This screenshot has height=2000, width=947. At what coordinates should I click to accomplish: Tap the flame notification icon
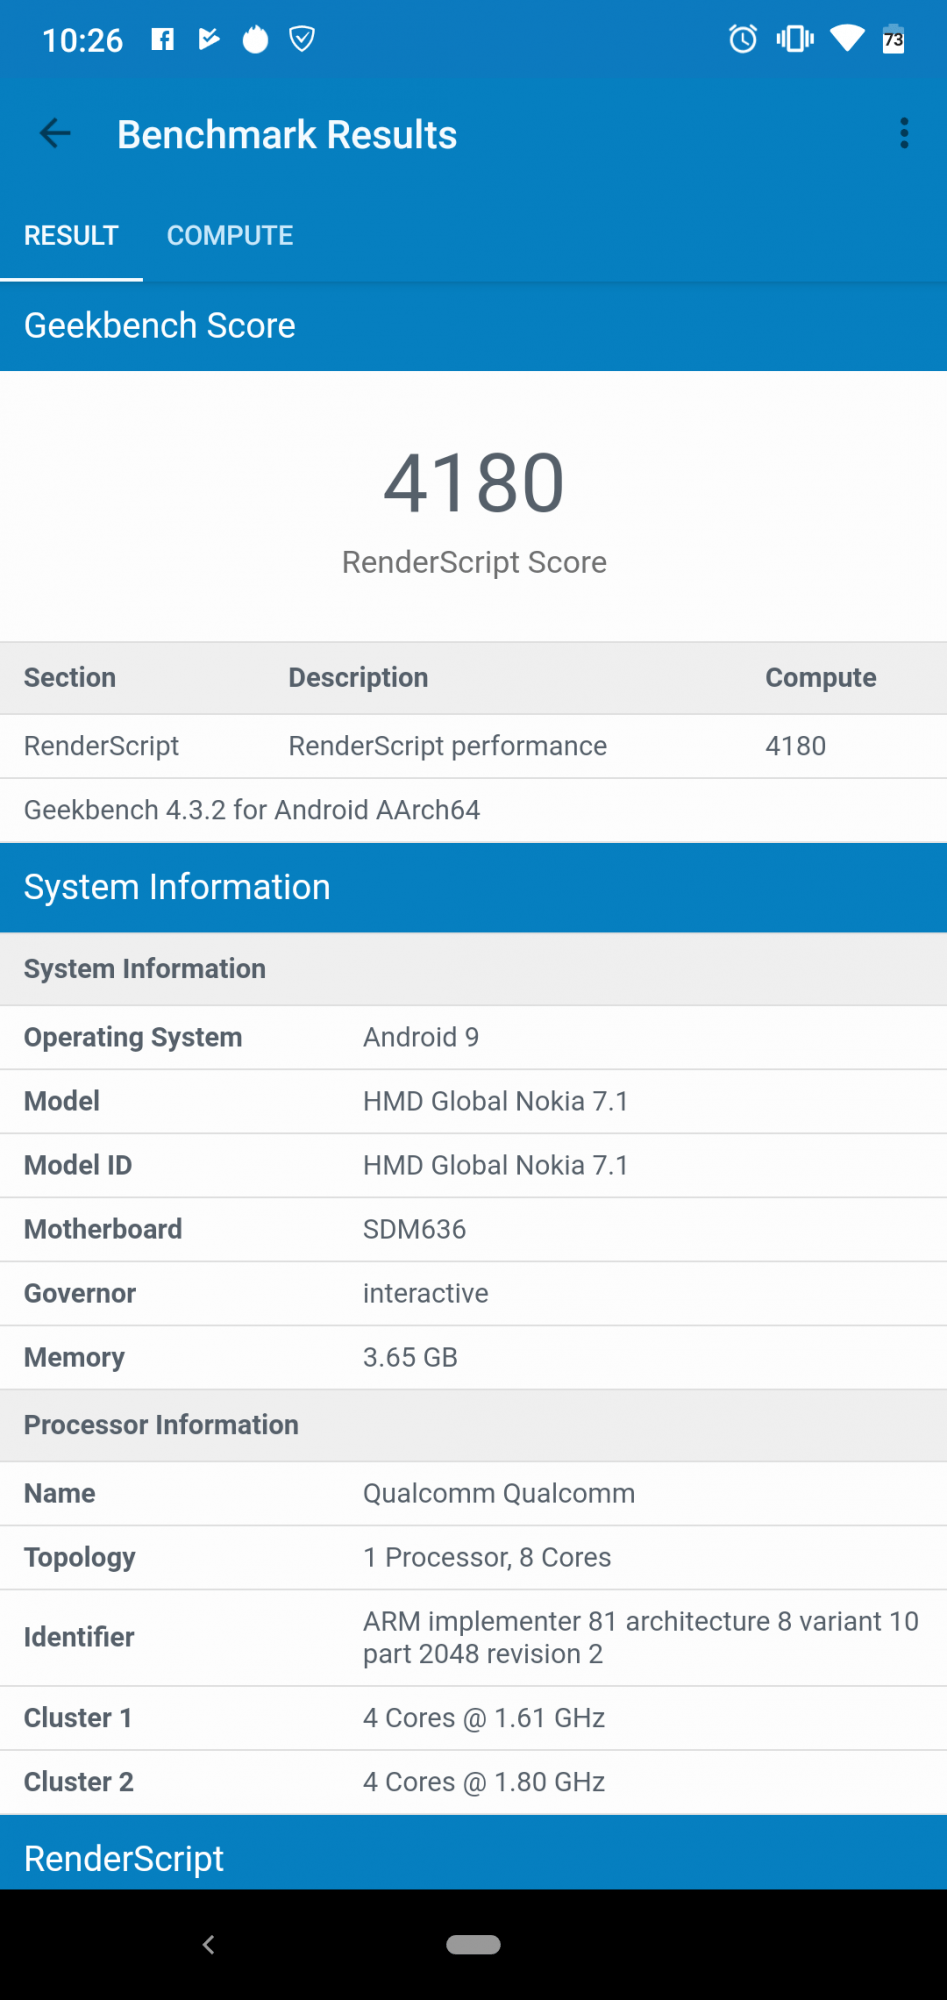tap(256, 39)
